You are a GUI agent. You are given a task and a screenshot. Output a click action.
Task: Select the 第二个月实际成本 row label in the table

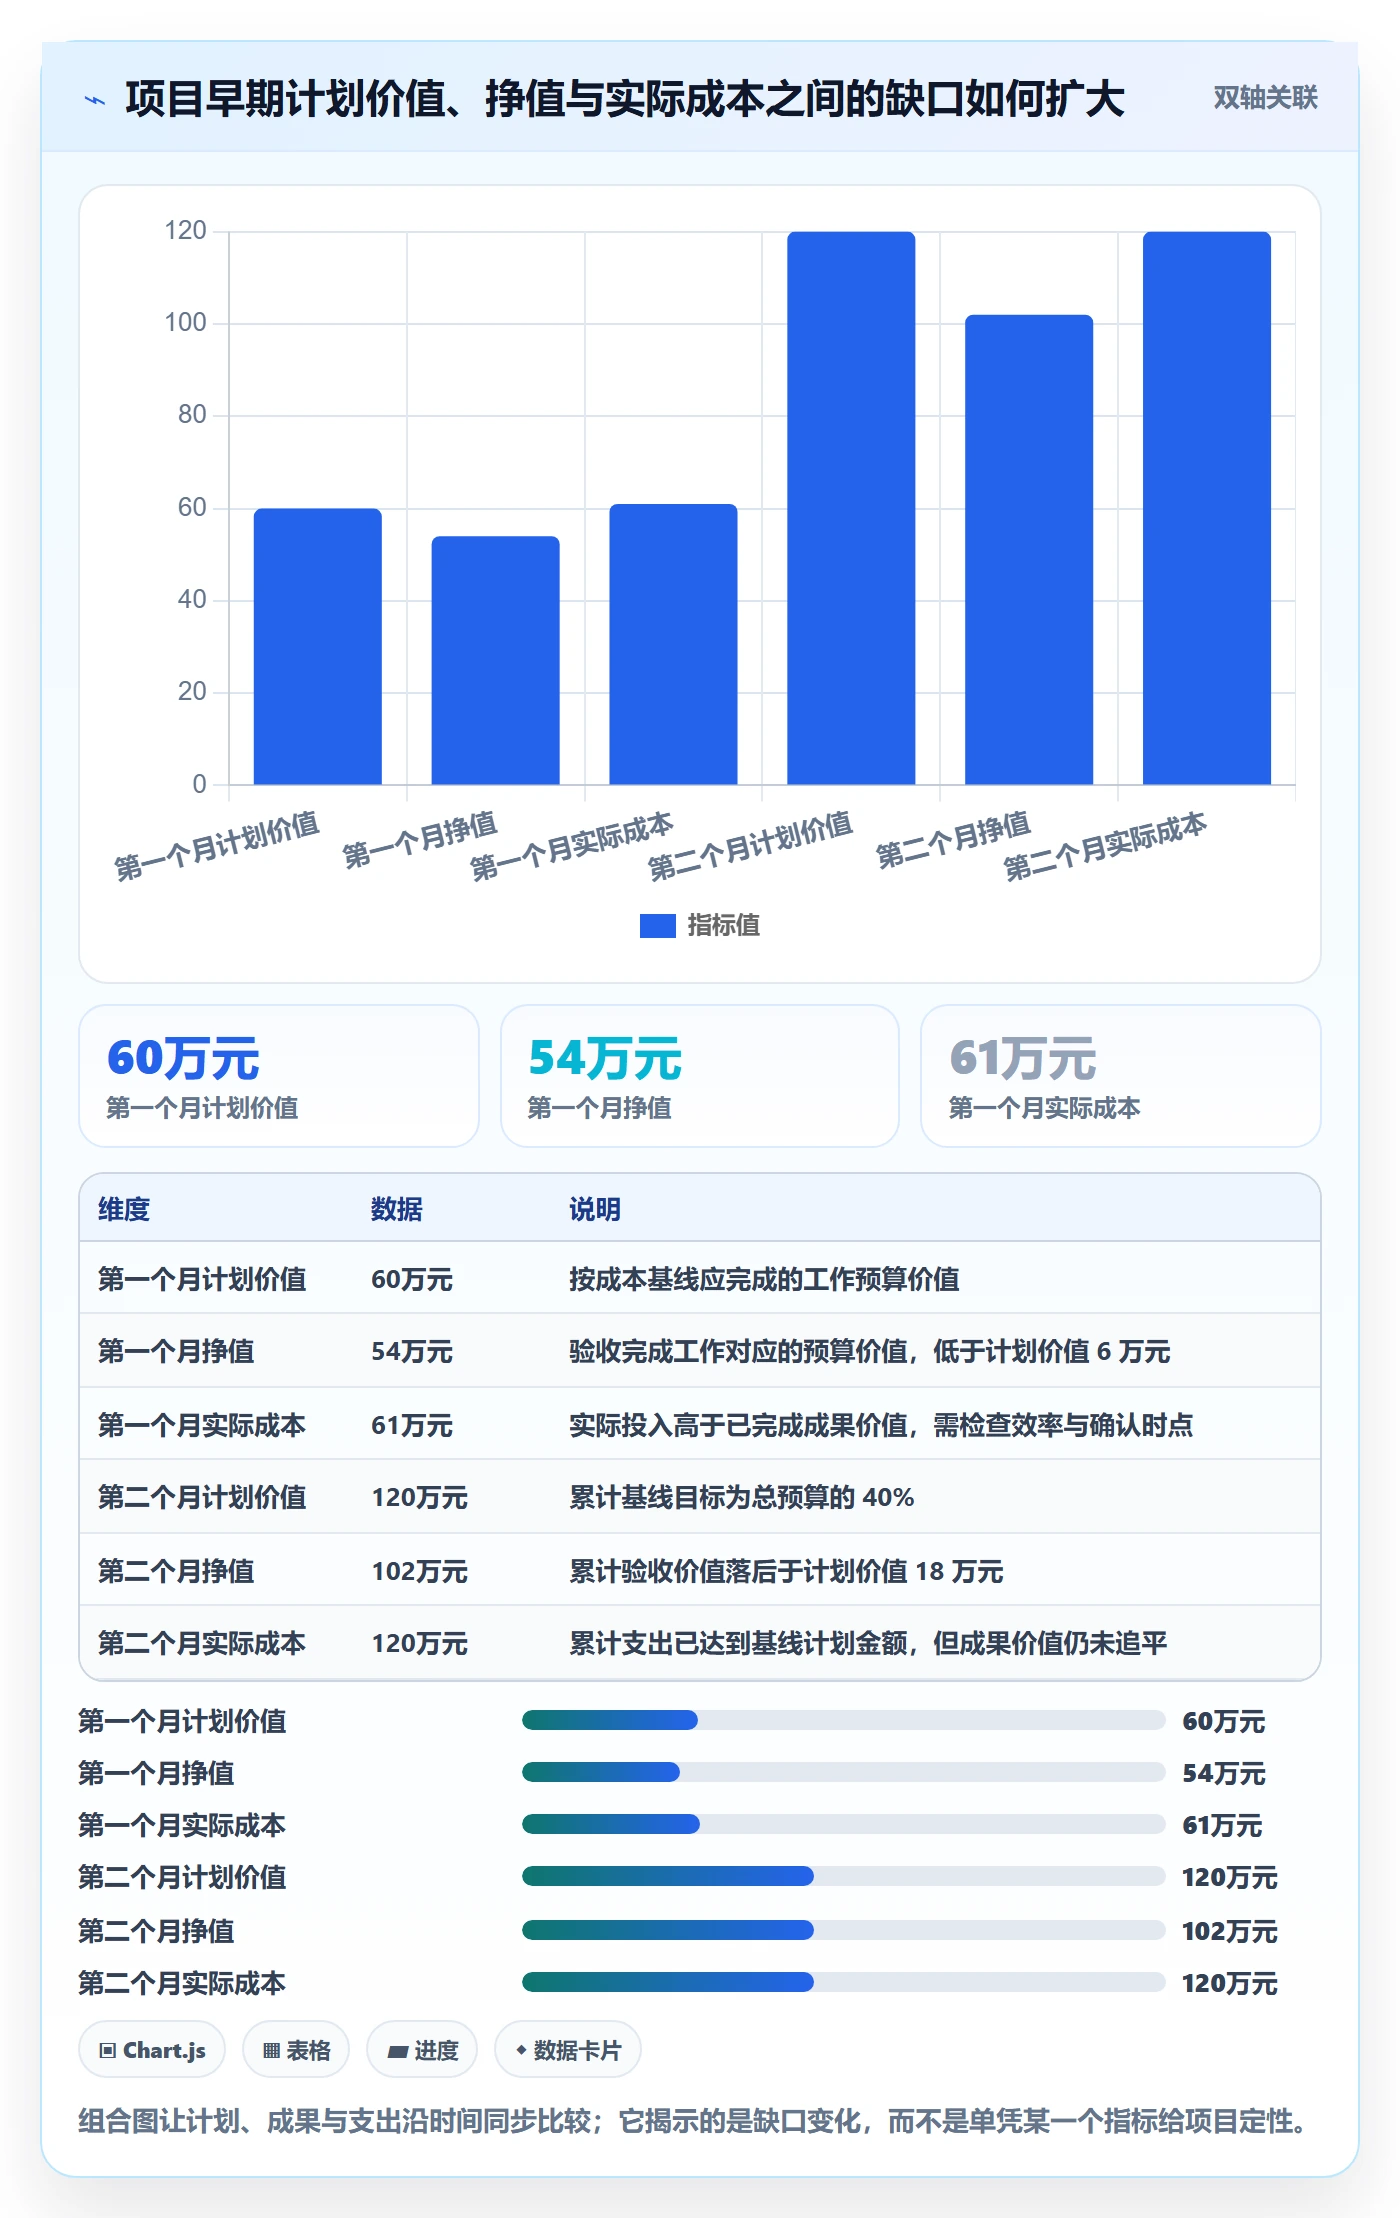[x=202, y=1643]
